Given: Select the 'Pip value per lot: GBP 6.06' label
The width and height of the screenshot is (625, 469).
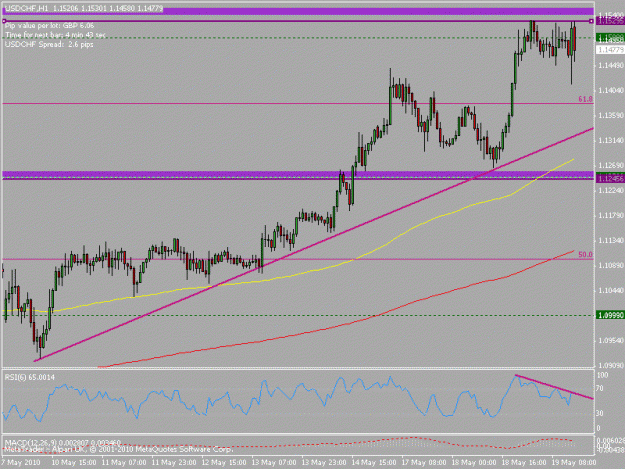Looking at the screenshot, I should (x=50, y=26).
